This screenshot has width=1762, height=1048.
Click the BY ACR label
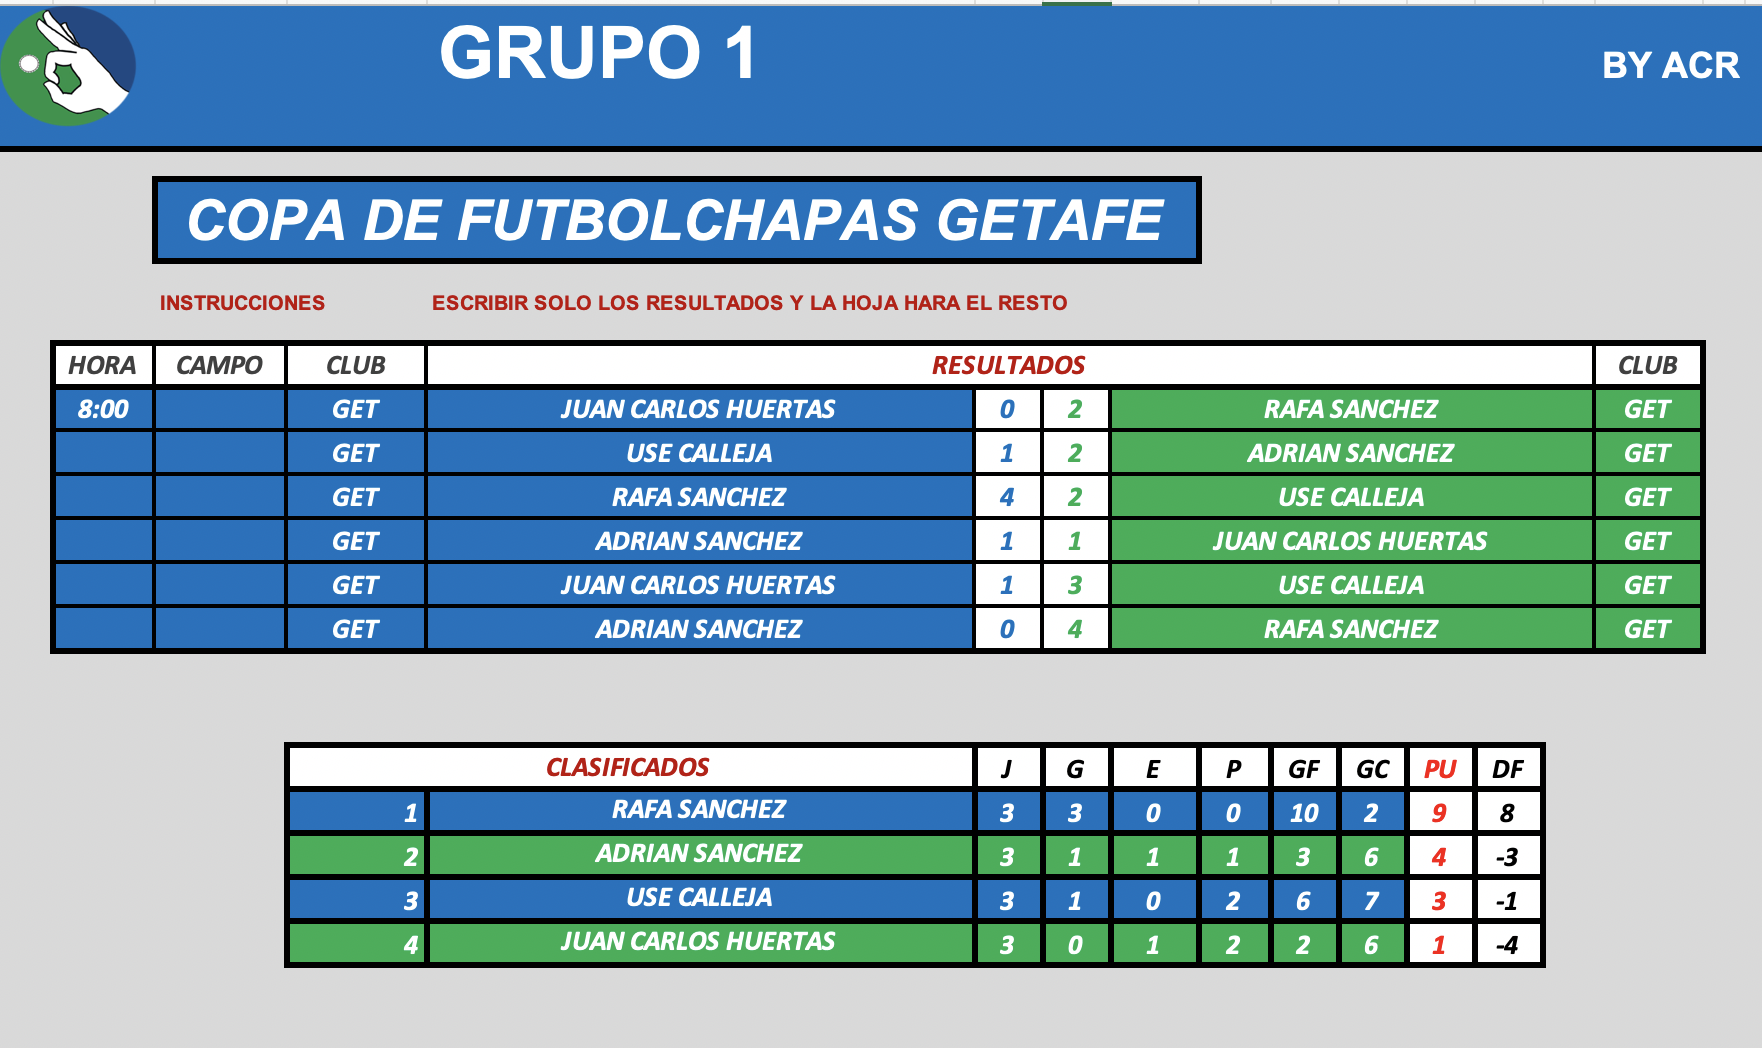[1670, 66]
